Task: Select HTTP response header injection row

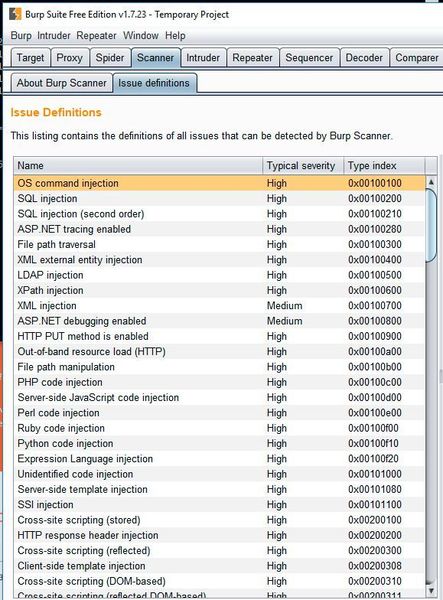Action: coord(219,535)
